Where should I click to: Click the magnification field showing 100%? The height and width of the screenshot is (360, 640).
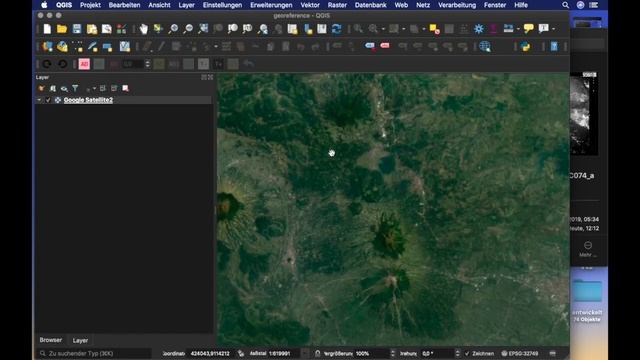371,353
